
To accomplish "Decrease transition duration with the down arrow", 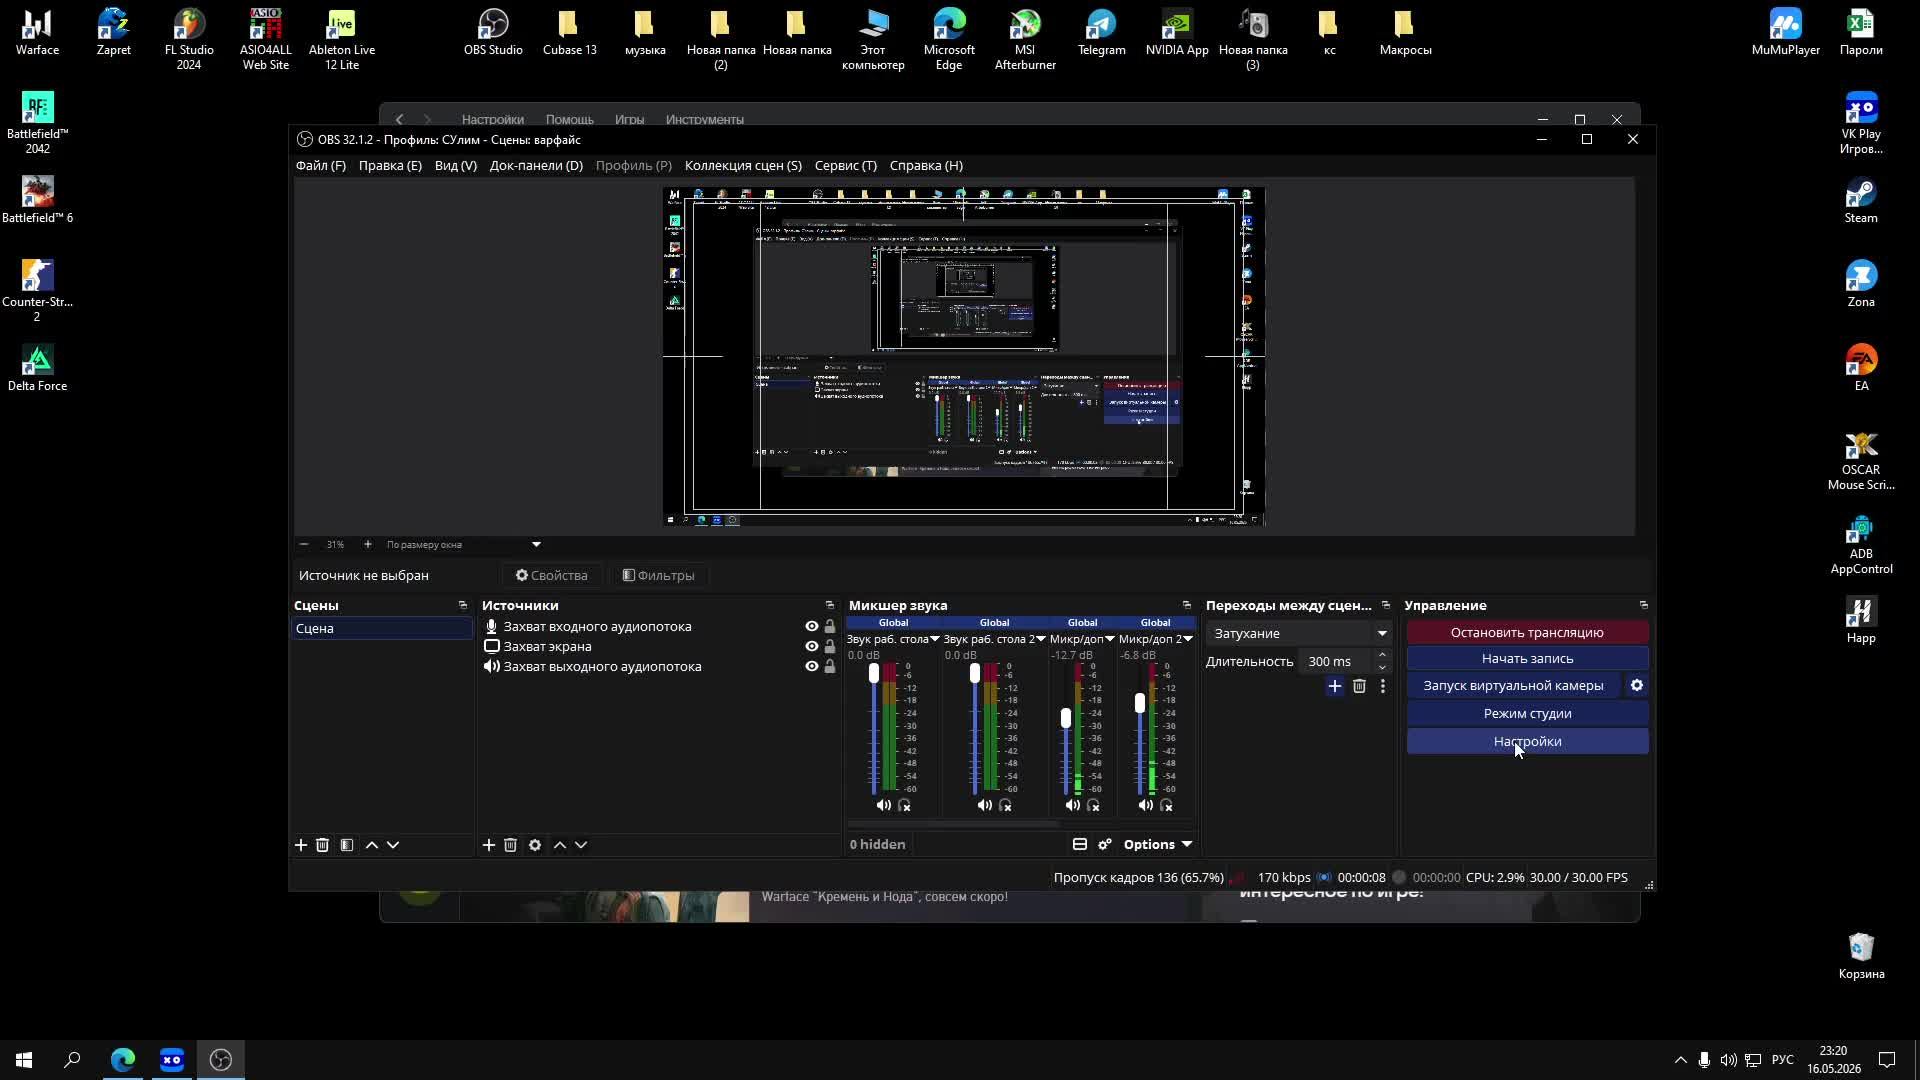I will point(1382,667).
